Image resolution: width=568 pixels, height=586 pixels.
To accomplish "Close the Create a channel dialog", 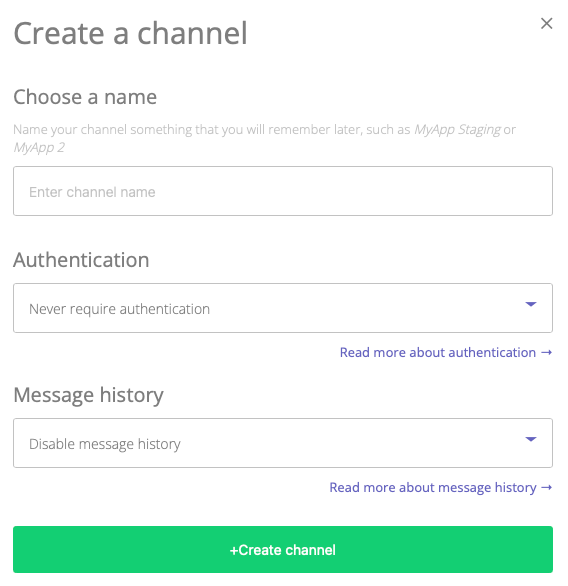I will point(546,23).
